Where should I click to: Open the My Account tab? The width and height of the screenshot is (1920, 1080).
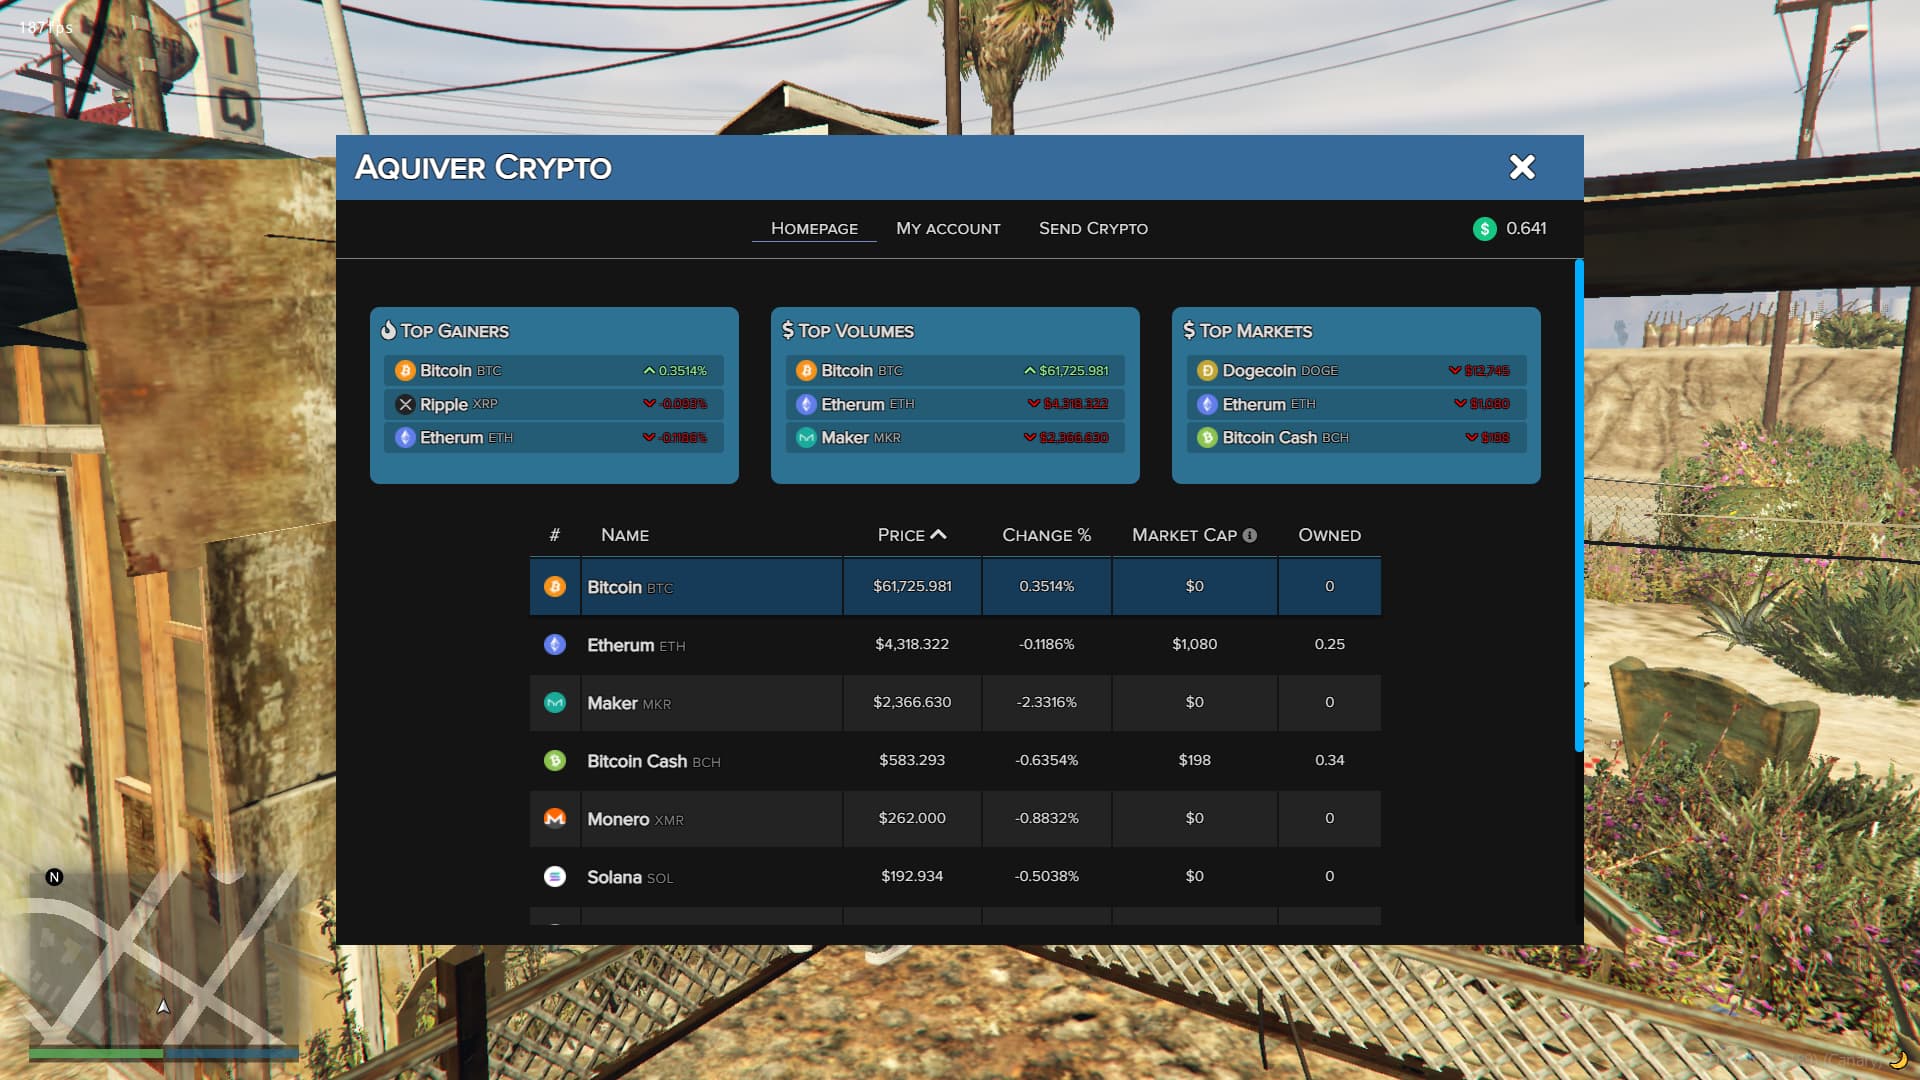pos(948,228)
